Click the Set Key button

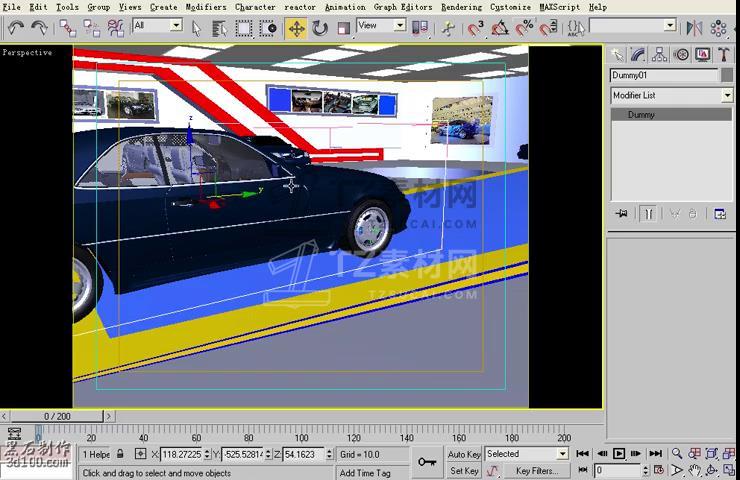(463, 471)
